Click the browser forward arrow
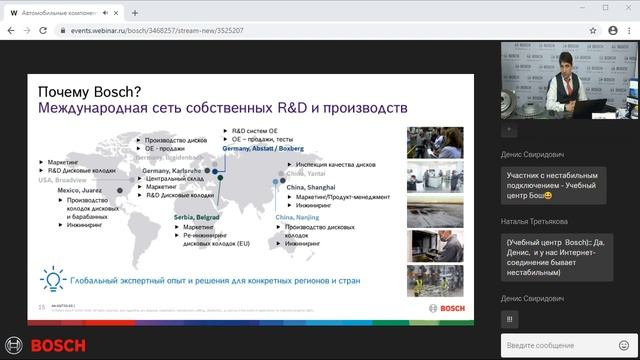Image resolution: width=640 pixels, height=360 pixels. 27,31
